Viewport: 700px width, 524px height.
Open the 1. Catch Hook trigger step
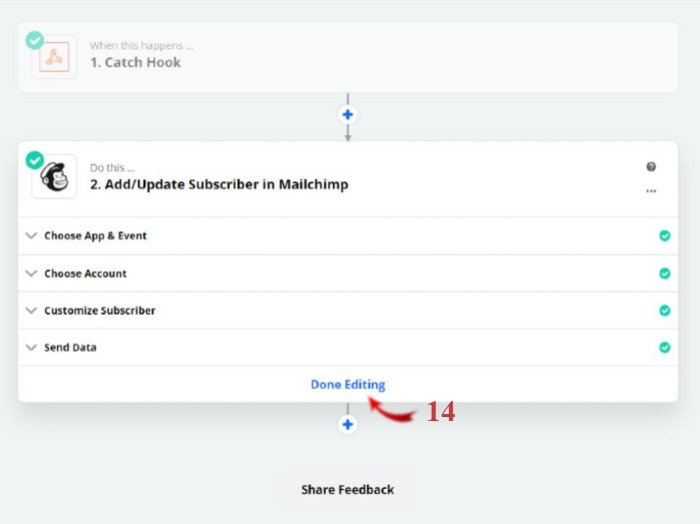click(x=348, y=57)
